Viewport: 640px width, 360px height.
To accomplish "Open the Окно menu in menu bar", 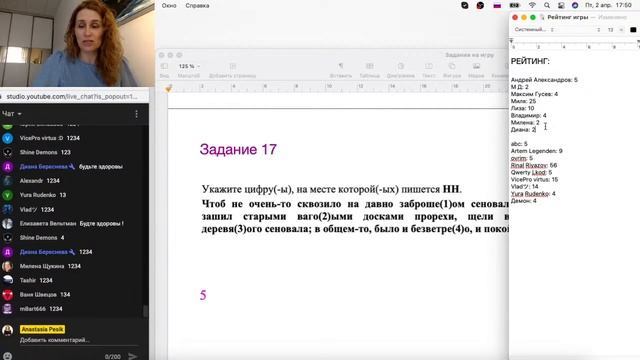I will point(169,6).
